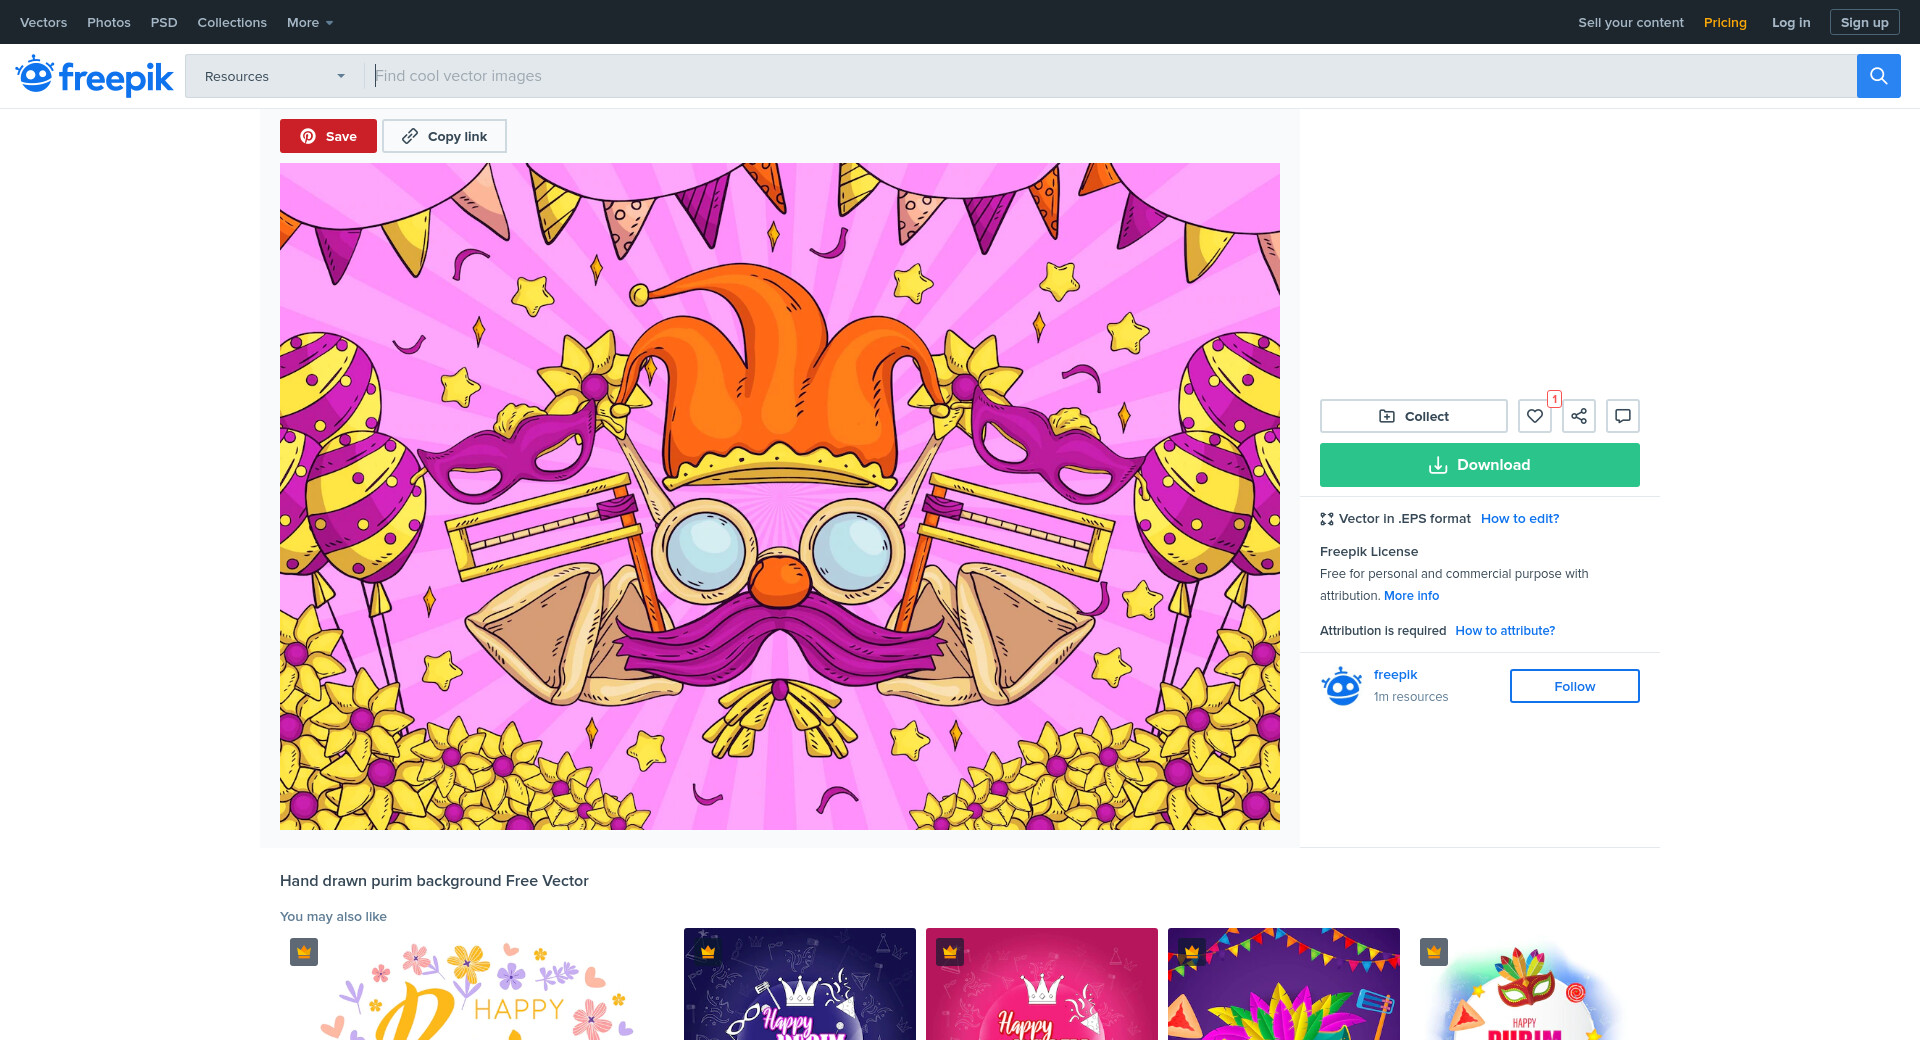Click the crown badge on the Purim mask thumbnail
Image resolution: width=1920 pixels, height=1040 pixels.
(1434, 952)
